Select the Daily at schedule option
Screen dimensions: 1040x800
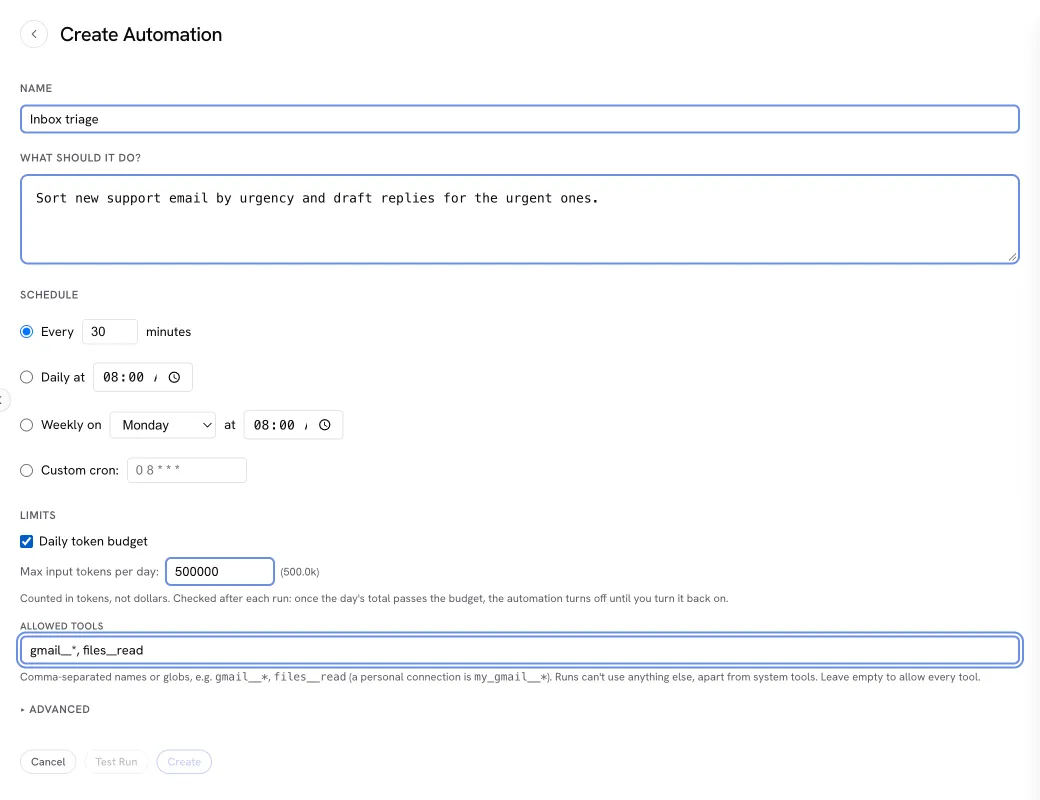27,377
